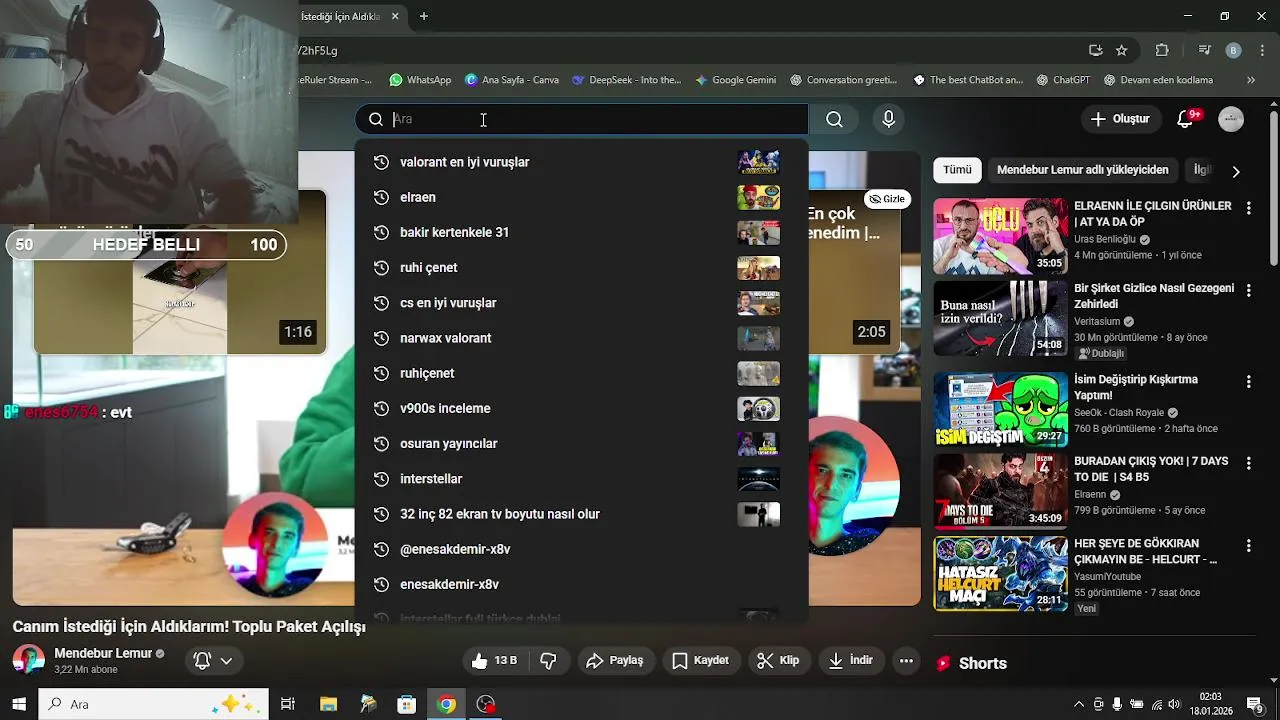Click 32 inç 82 ekran tv suggestion

(581, 514)
